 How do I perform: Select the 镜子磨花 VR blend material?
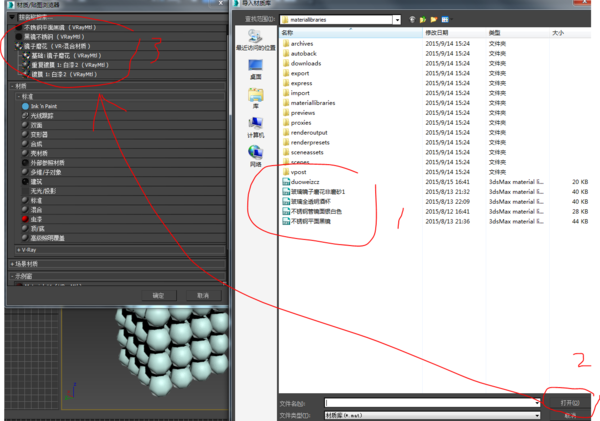click(x=53, y=46)
